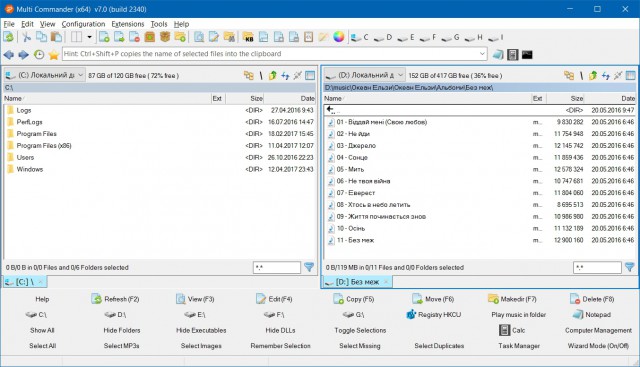Screen dimensions: 640x367
Task: Open the notepad icon beside the command line
Action: click(x=498, y=54)
